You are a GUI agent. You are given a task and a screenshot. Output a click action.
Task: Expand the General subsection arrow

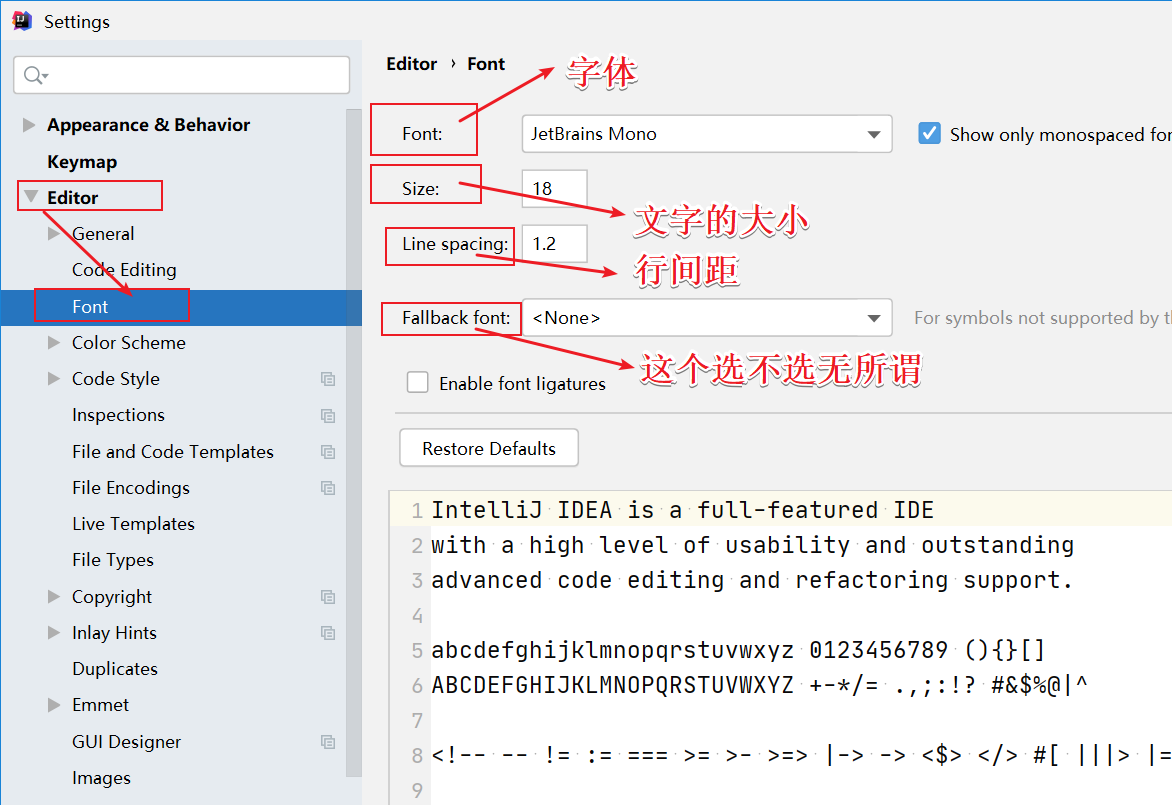pos(54,234)
